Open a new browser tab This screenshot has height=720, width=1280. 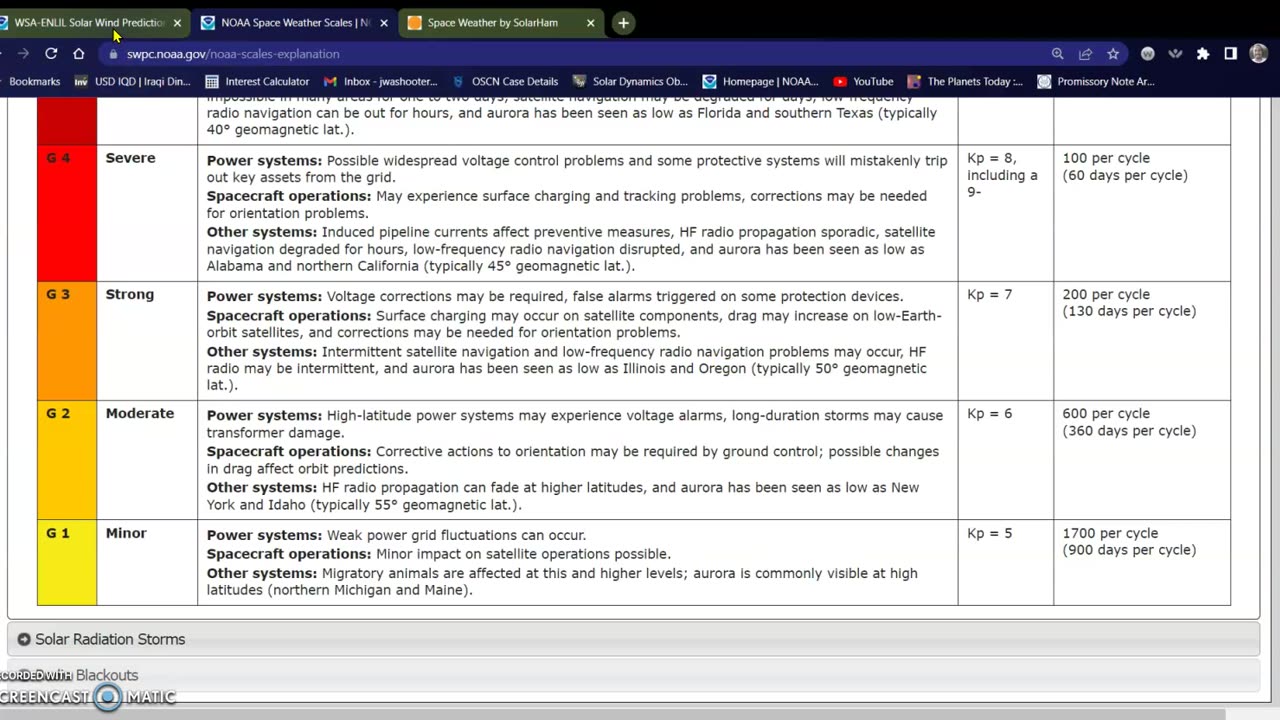coord(623,22)
